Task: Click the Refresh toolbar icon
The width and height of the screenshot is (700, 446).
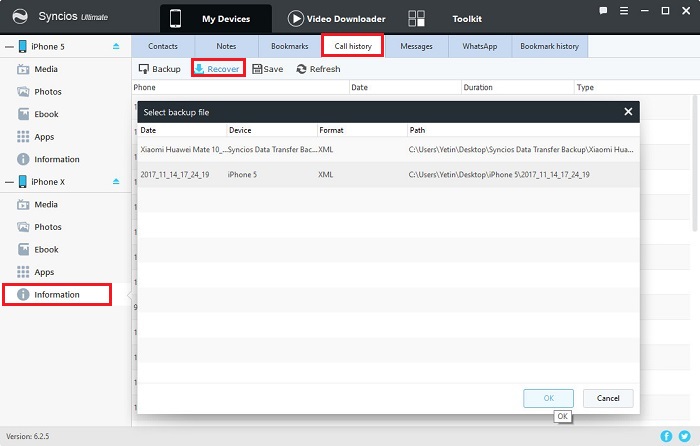Action: tap(301, 69)
